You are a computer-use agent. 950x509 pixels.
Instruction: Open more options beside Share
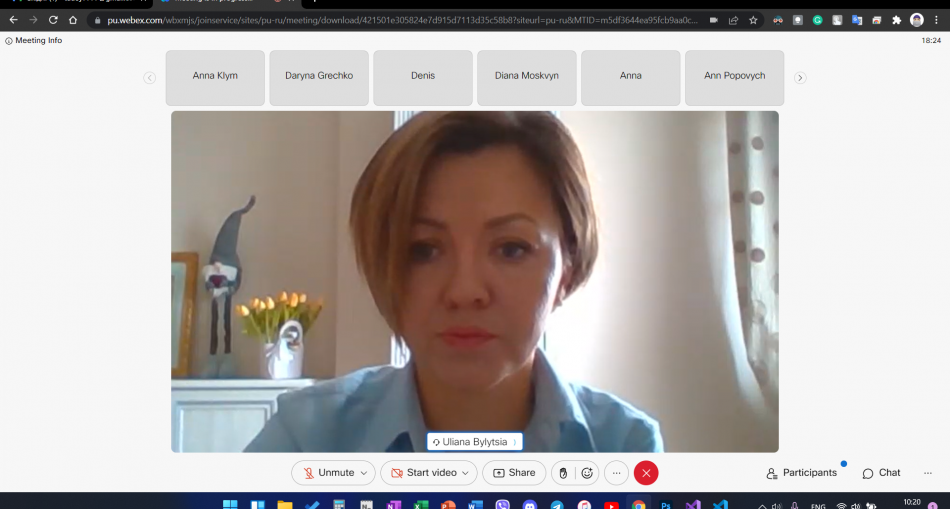(616, 473)
